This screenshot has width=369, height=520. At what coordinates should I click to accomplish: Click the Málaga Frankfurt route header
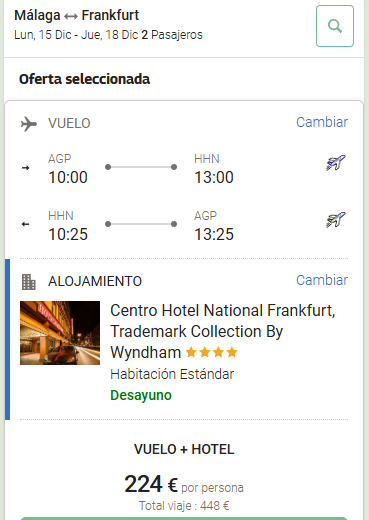tap(77, 15)
